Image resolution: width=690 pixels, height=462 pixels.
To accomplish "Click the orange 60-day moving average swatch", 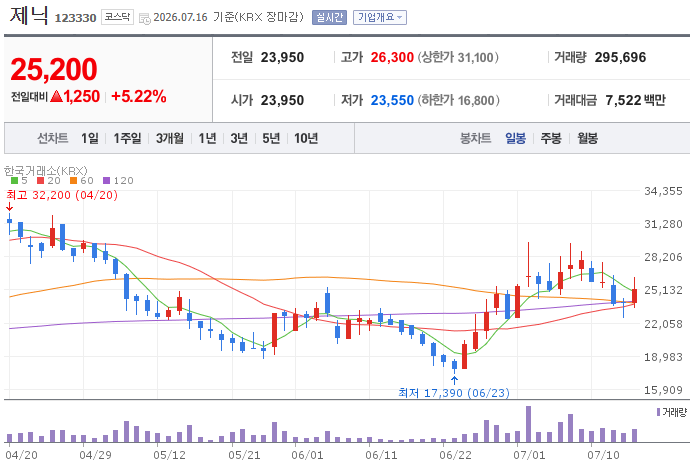I will click(x=73, y=180).
